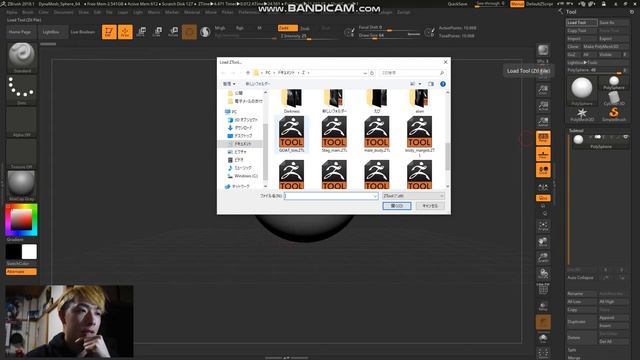
Task: Select the GOAT_low.ZTL file
Action: [x=291, y=134]
